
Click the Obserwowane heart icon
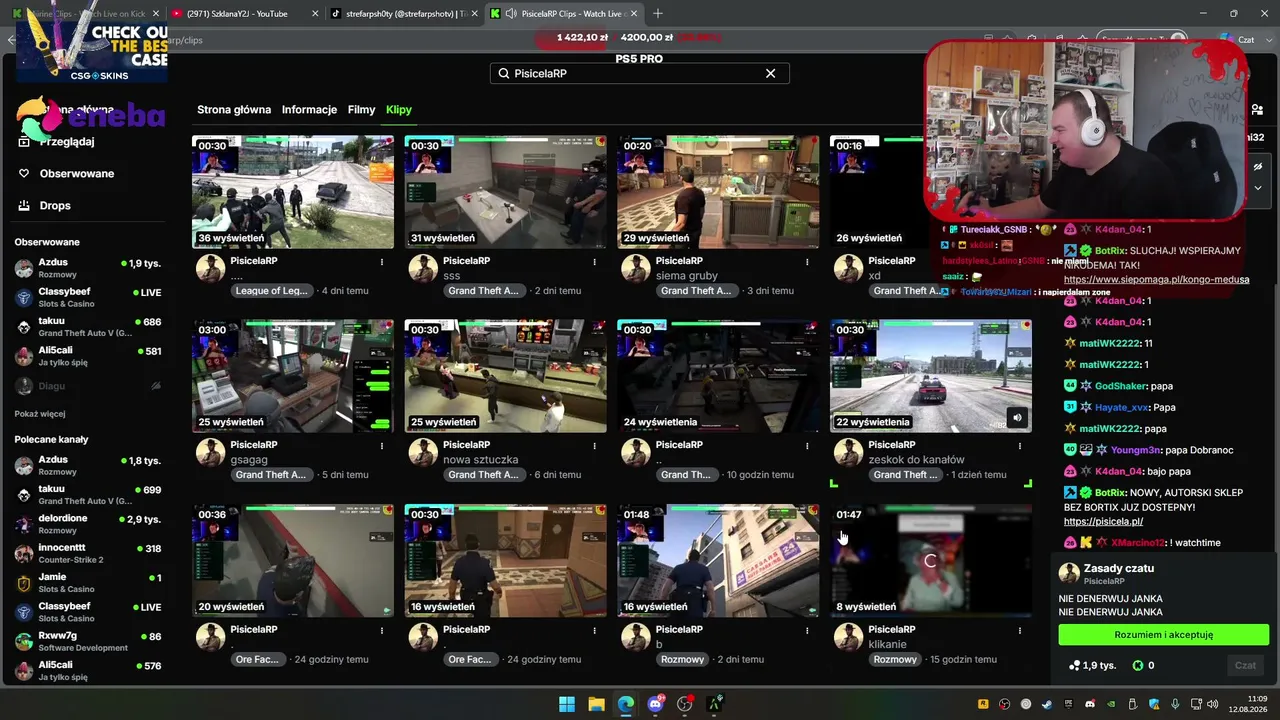point(24,173)
